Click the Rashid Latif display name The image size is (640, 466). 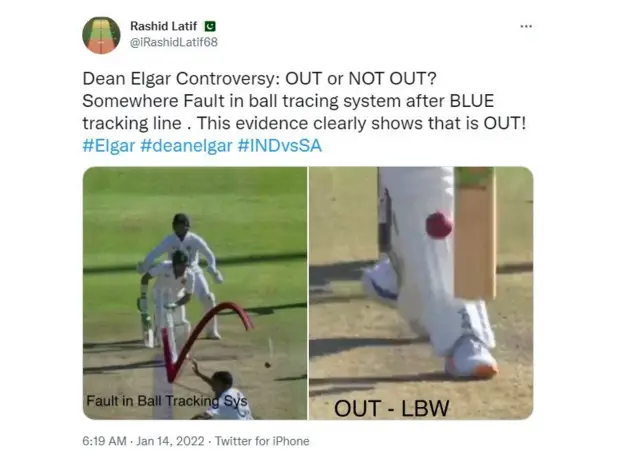[x=163, y=26]
